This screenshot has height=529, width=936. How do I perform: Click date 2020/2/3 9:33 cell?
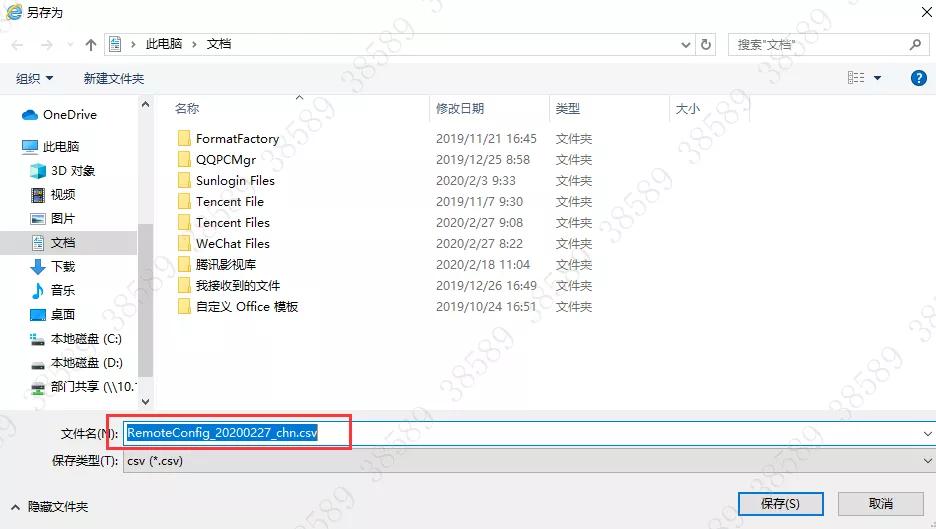(x=476, y=180)
